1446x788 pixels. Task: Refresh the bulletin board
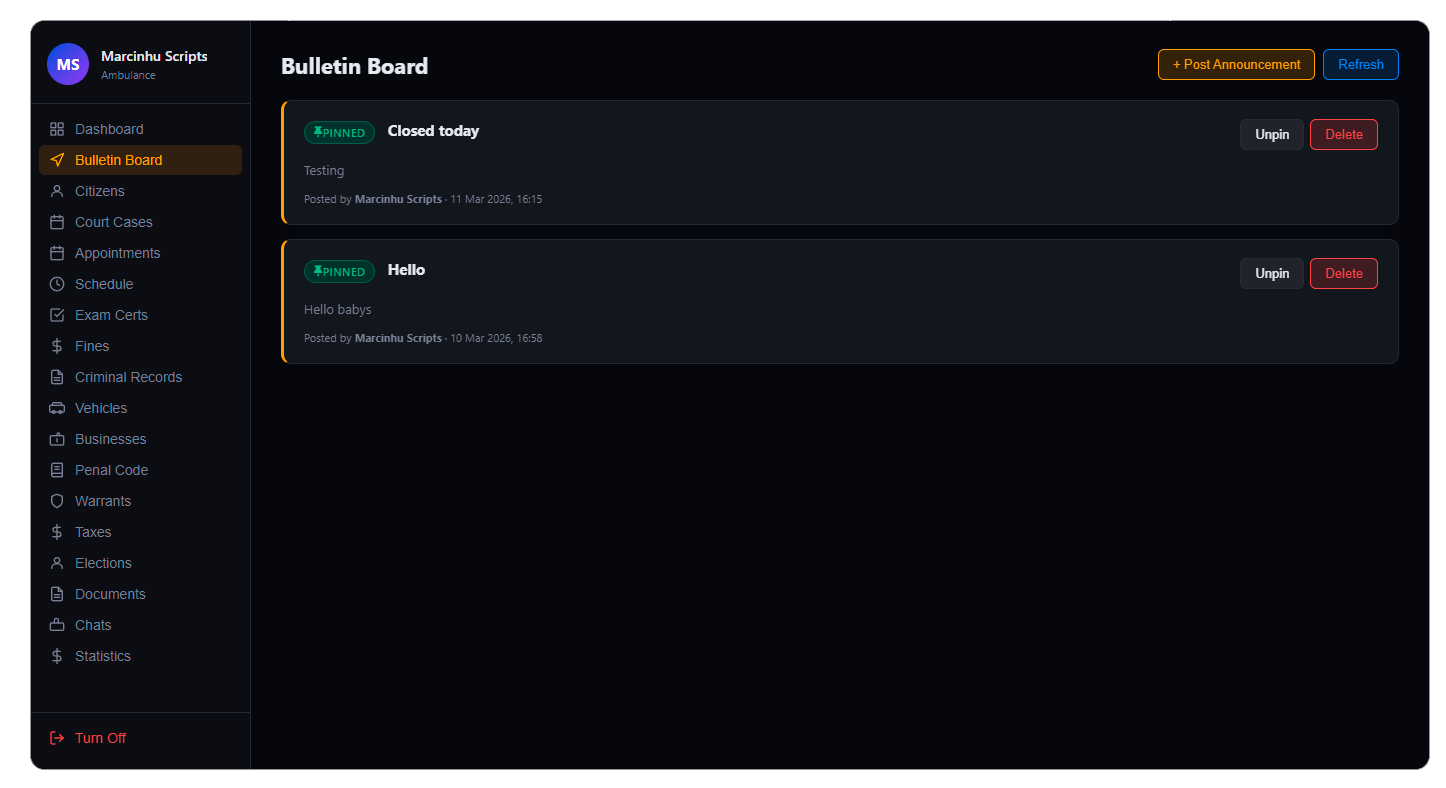click(x=1360, y=65)
